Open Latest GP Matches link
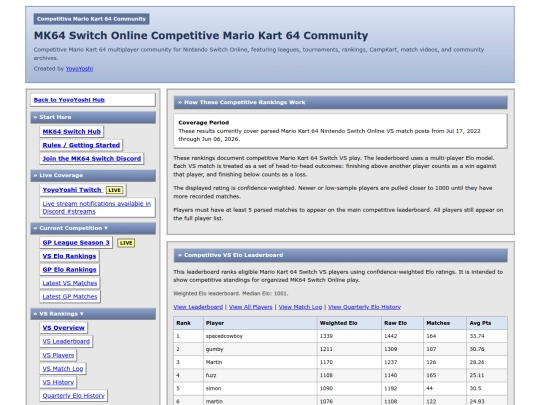This screenshot has height=405, width=540. [70, 297]
